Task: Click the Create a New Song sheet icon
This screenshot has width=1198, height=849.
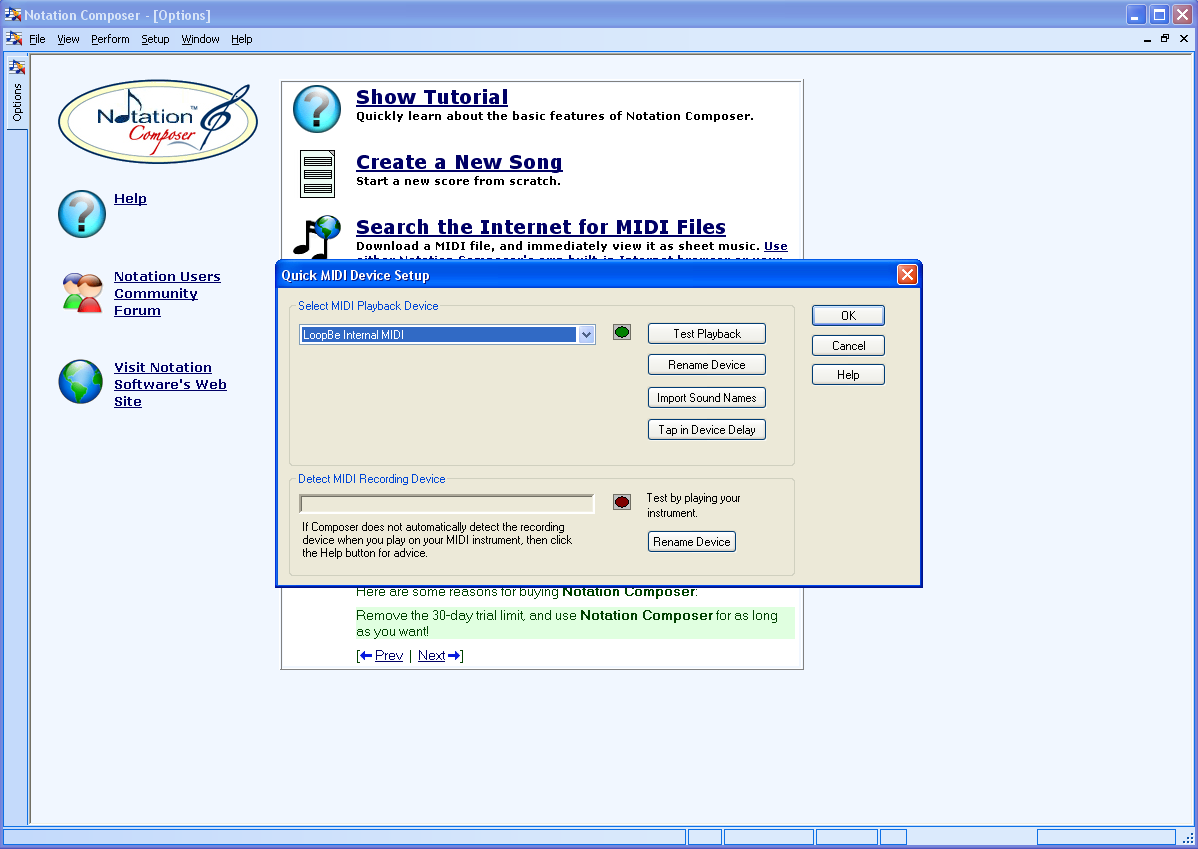Action: click(x=317, y=173)
